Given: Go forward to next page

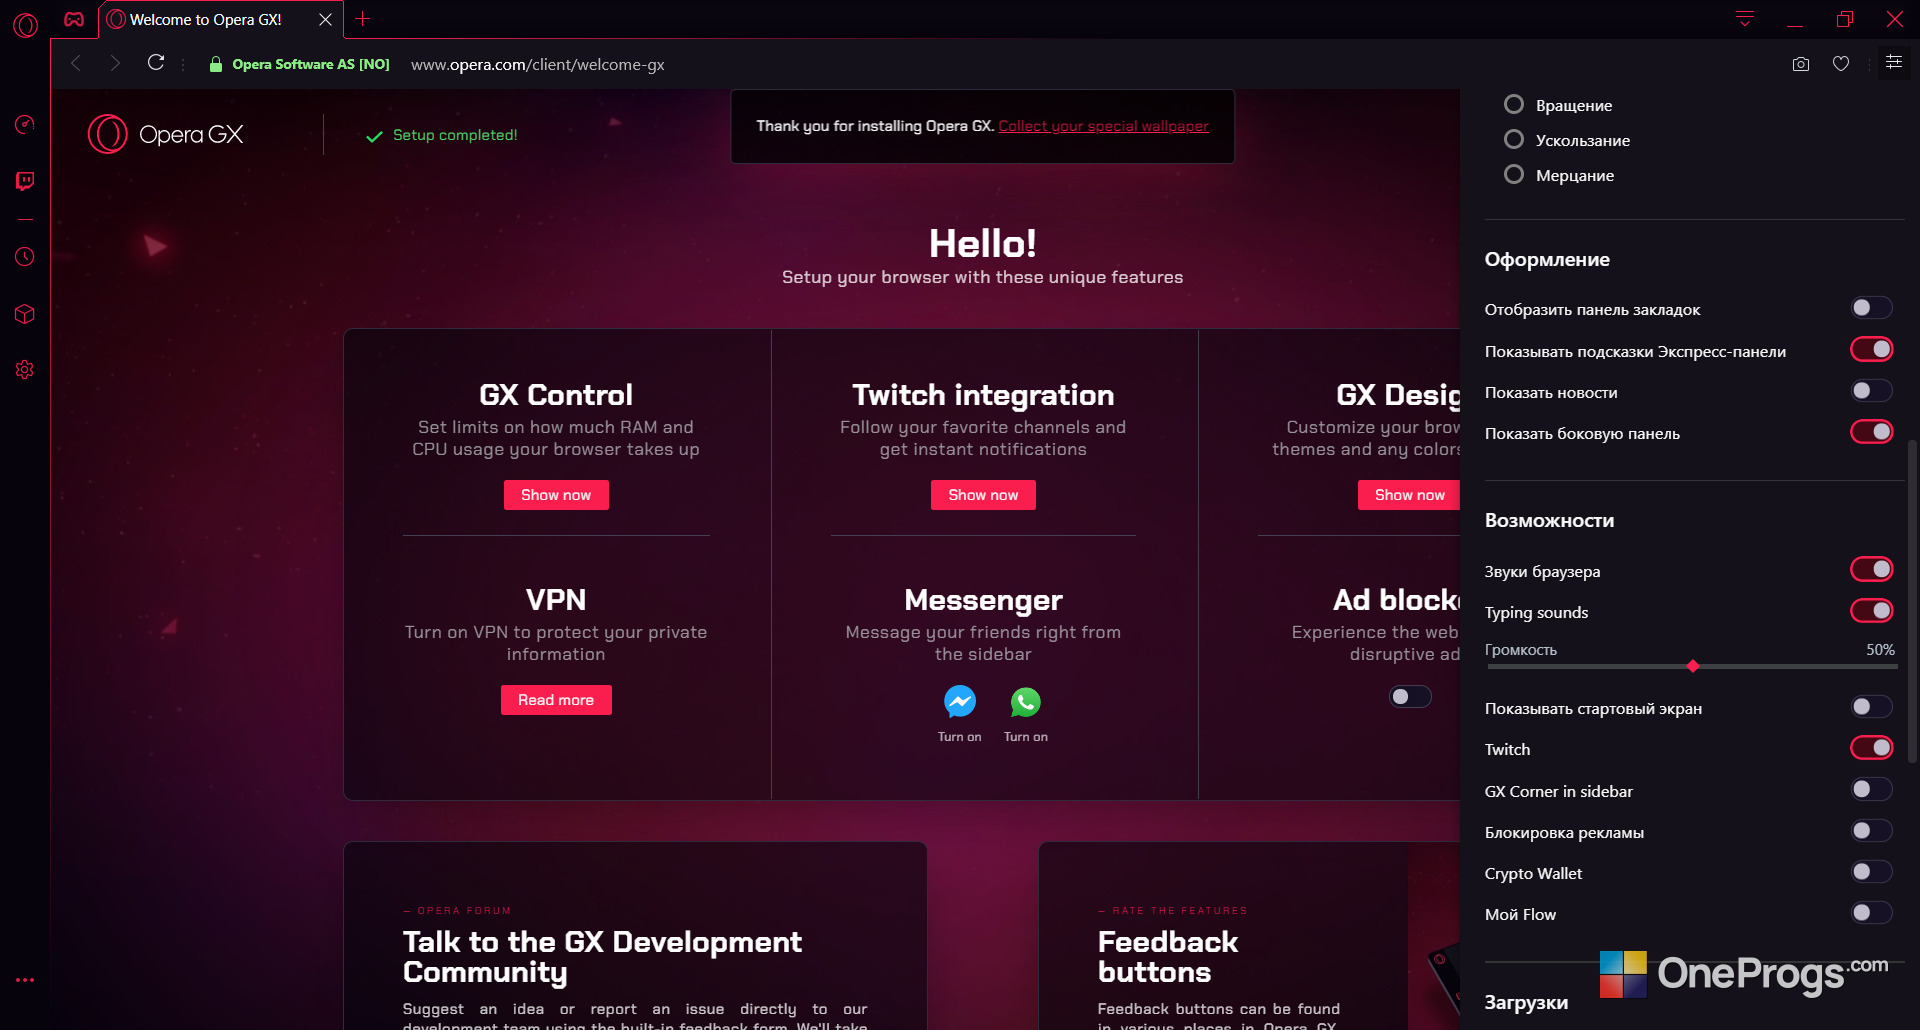Looking at the screenshot, I should 115,63.
